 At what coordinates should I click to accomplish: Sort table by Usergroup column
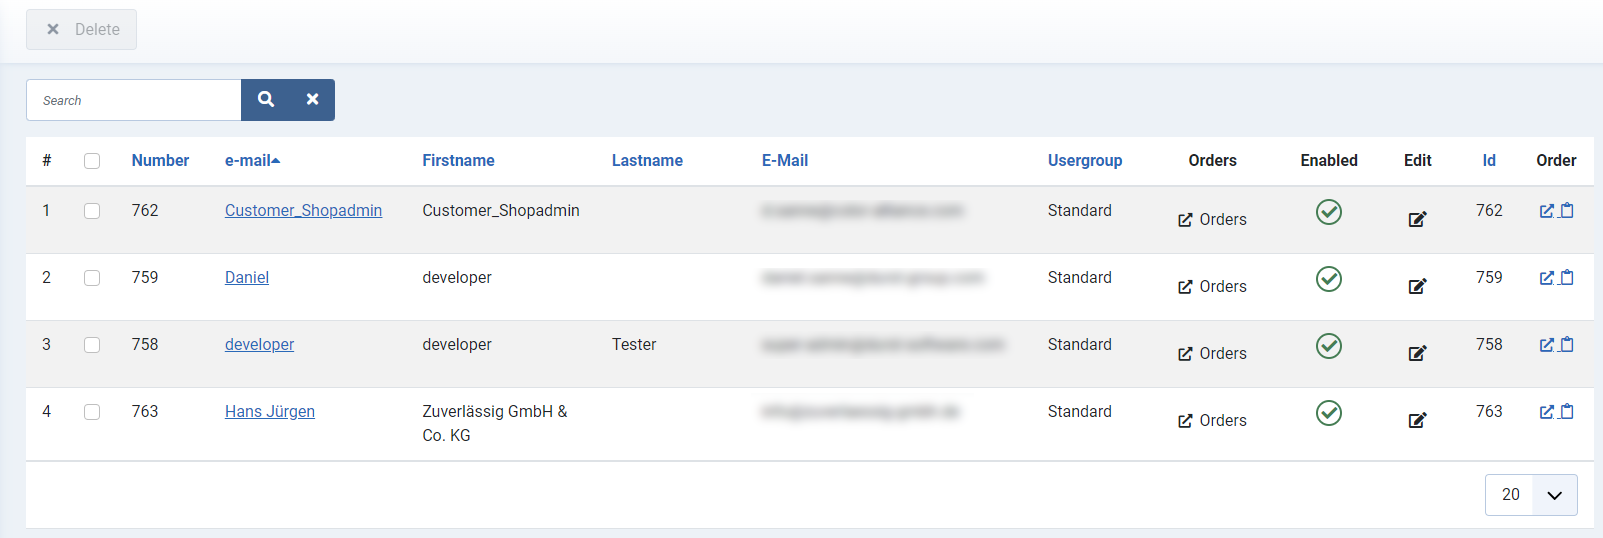click(x=1085, y=160)
